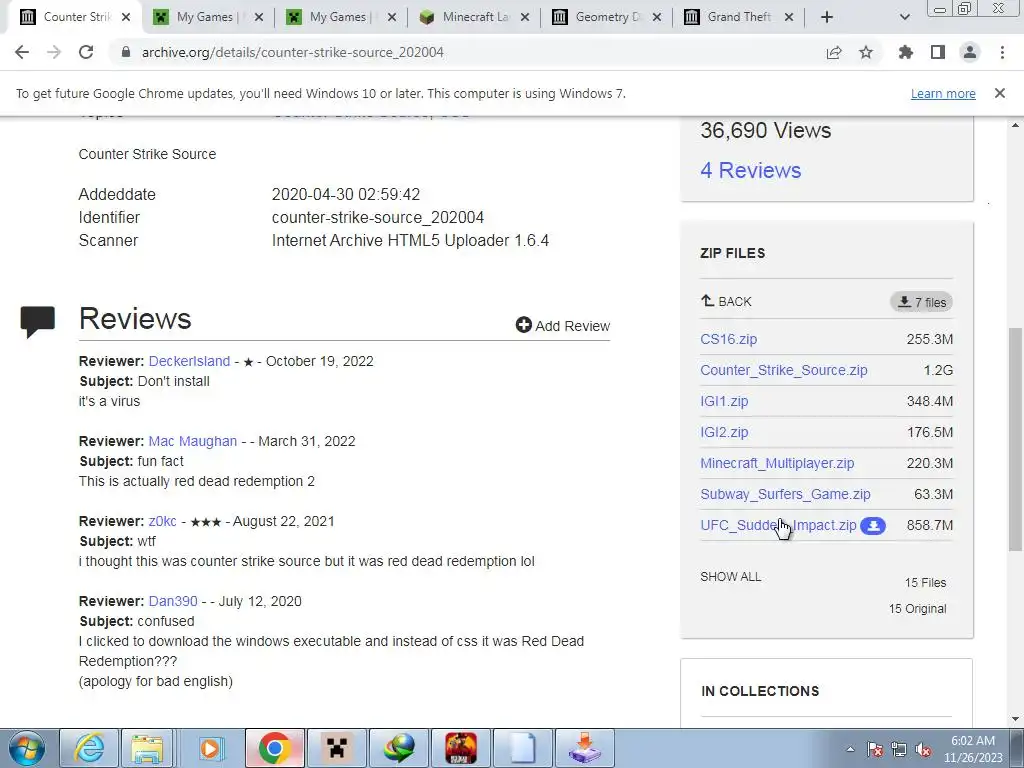Download Subway_Surfers_Game.zip
Viewport: 1024px width, 768px height.
(785, 494)
